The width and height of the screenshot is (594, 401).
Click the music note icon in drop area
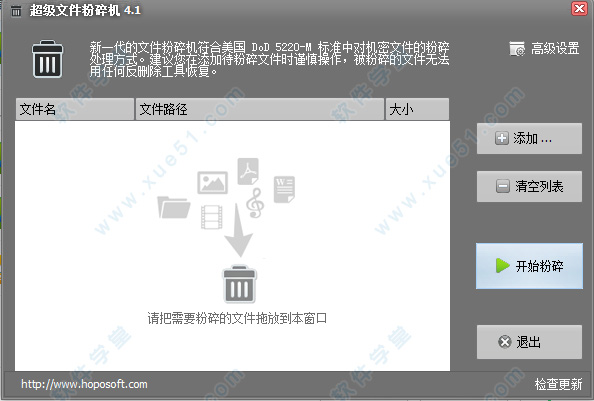[x=255, y=203]
